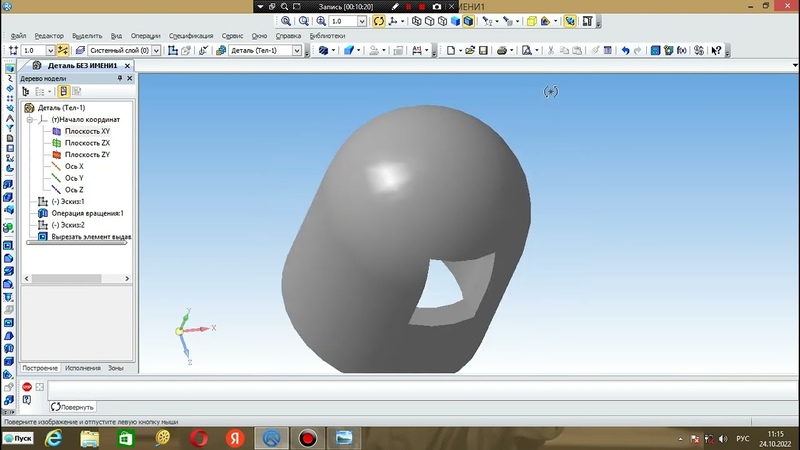
Task: Click the red STOP icon
Action: pyautogui.click(x=27, y=387)
